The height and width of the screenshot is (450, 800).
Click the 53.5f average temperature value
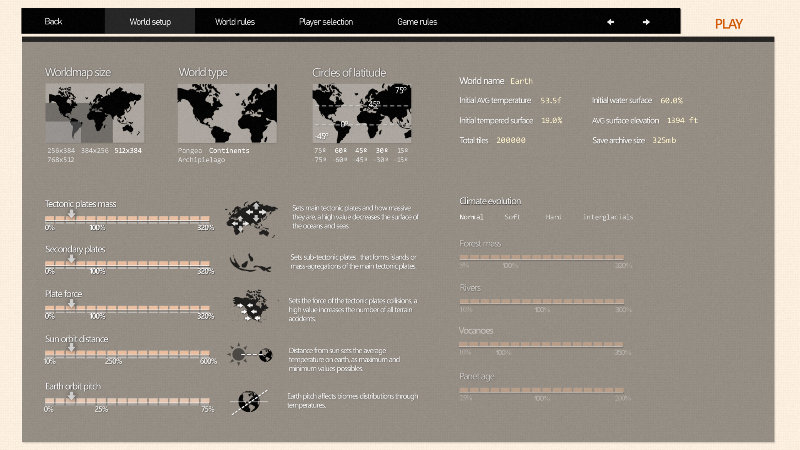[x=551, y=101]
